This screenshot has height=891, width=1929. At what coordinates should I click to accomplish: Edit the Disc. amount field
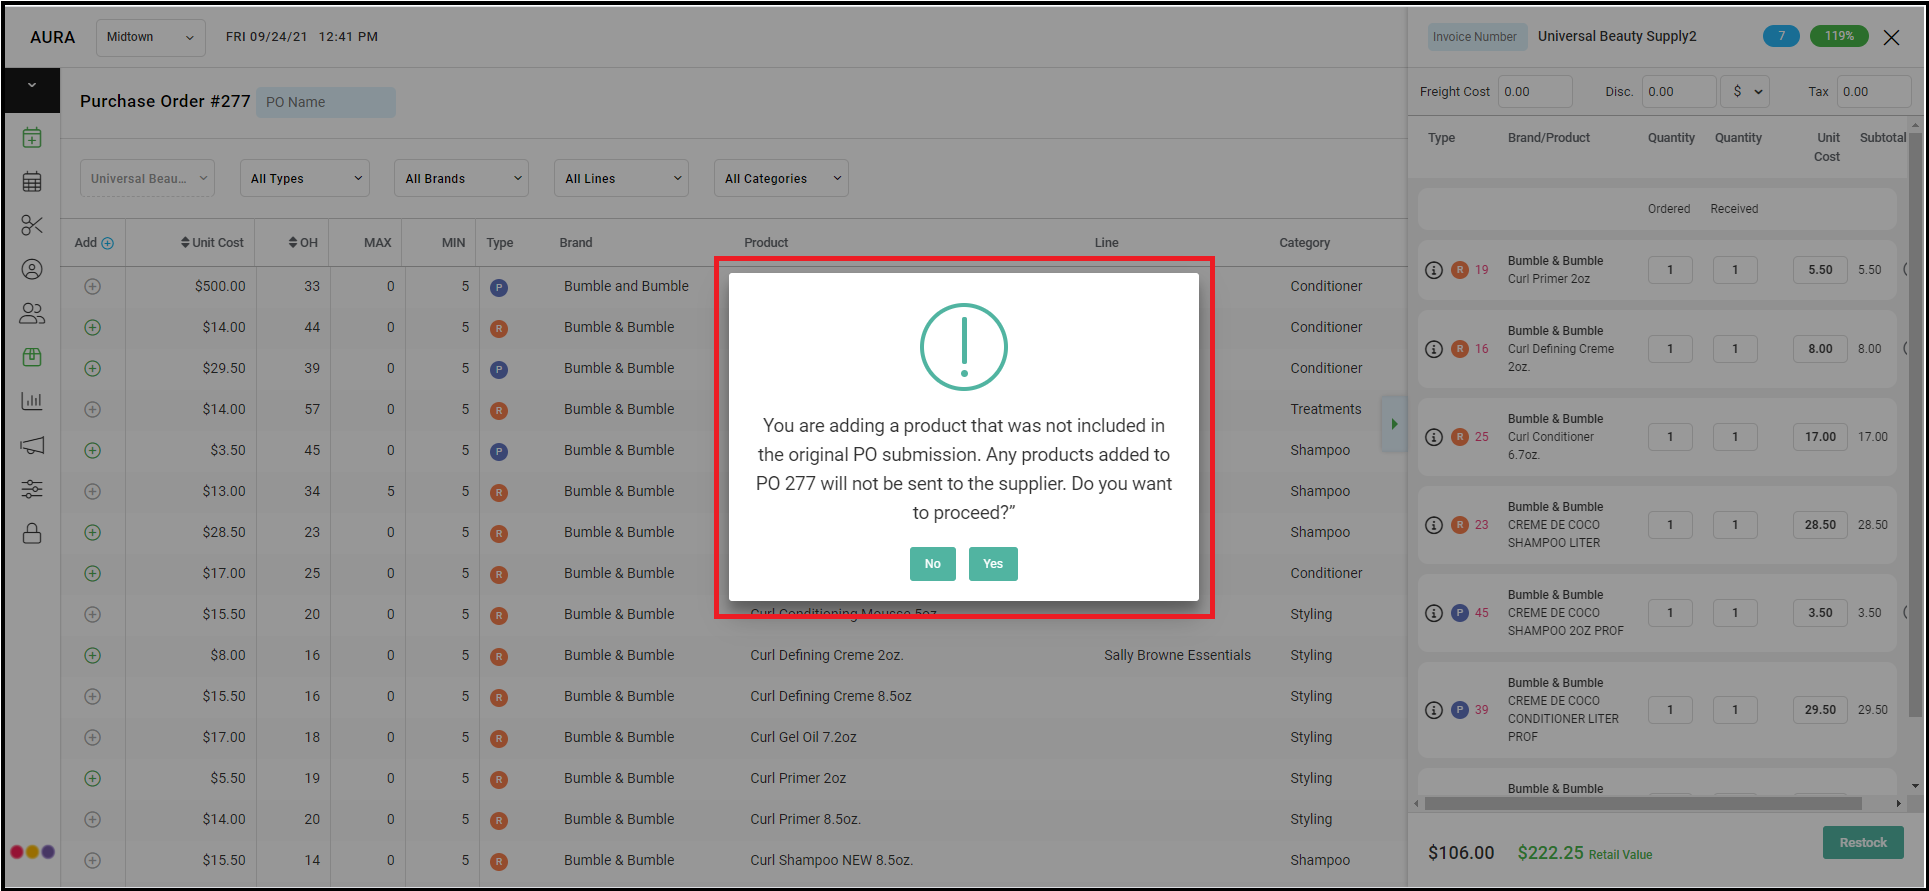pyautogui.click(x=1680, y=91)
